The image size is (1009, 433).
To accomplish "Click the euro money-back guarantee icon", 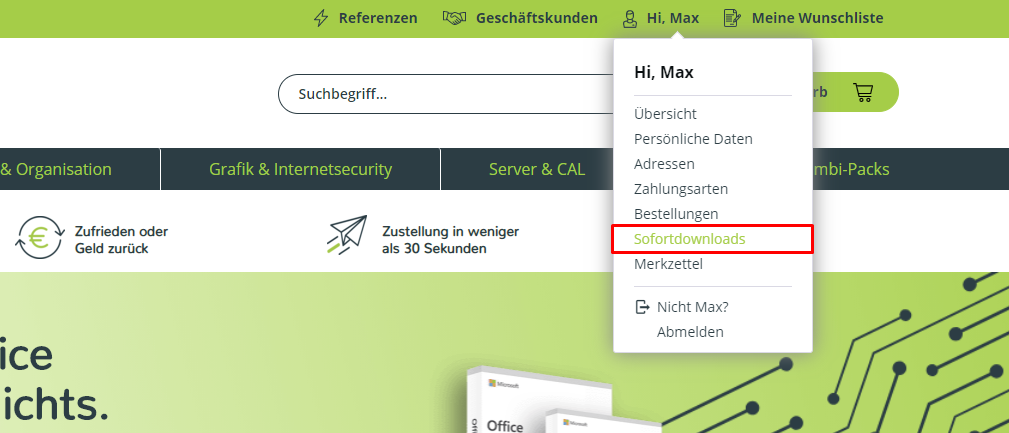I will pos(40,237).
